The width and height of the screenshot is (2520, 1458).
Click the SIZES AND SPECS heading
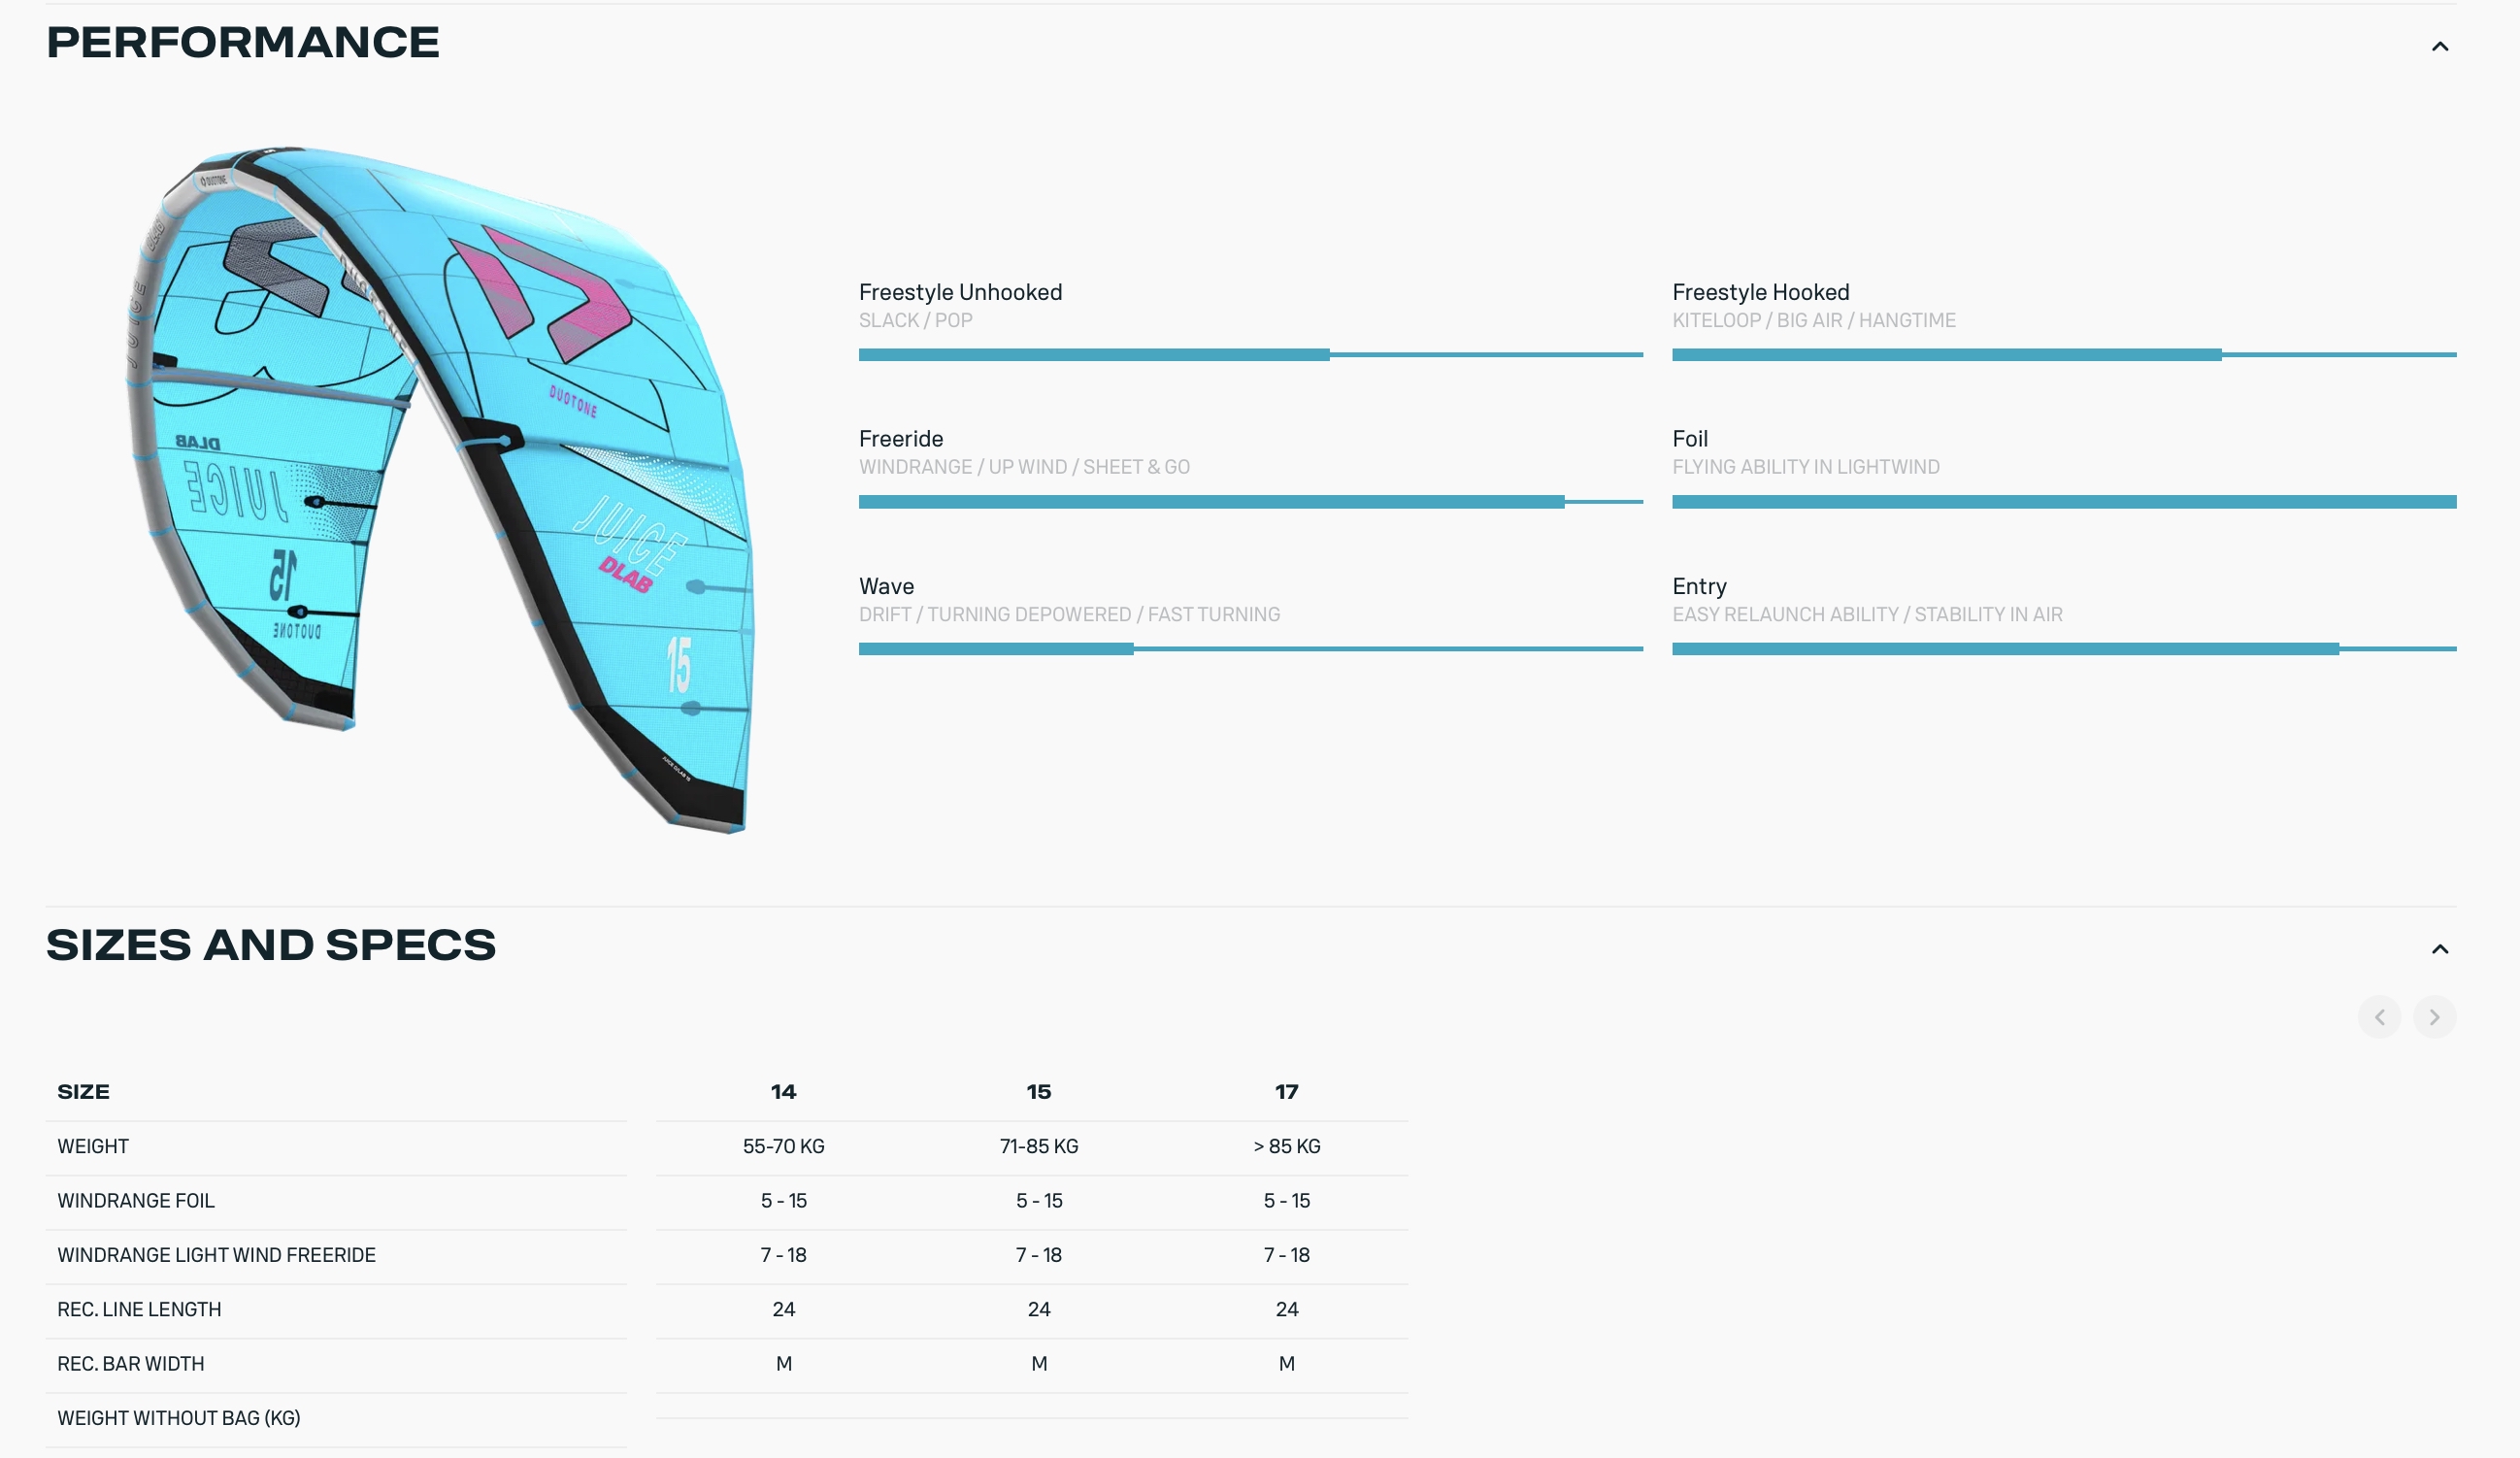(x=271, y=945)
